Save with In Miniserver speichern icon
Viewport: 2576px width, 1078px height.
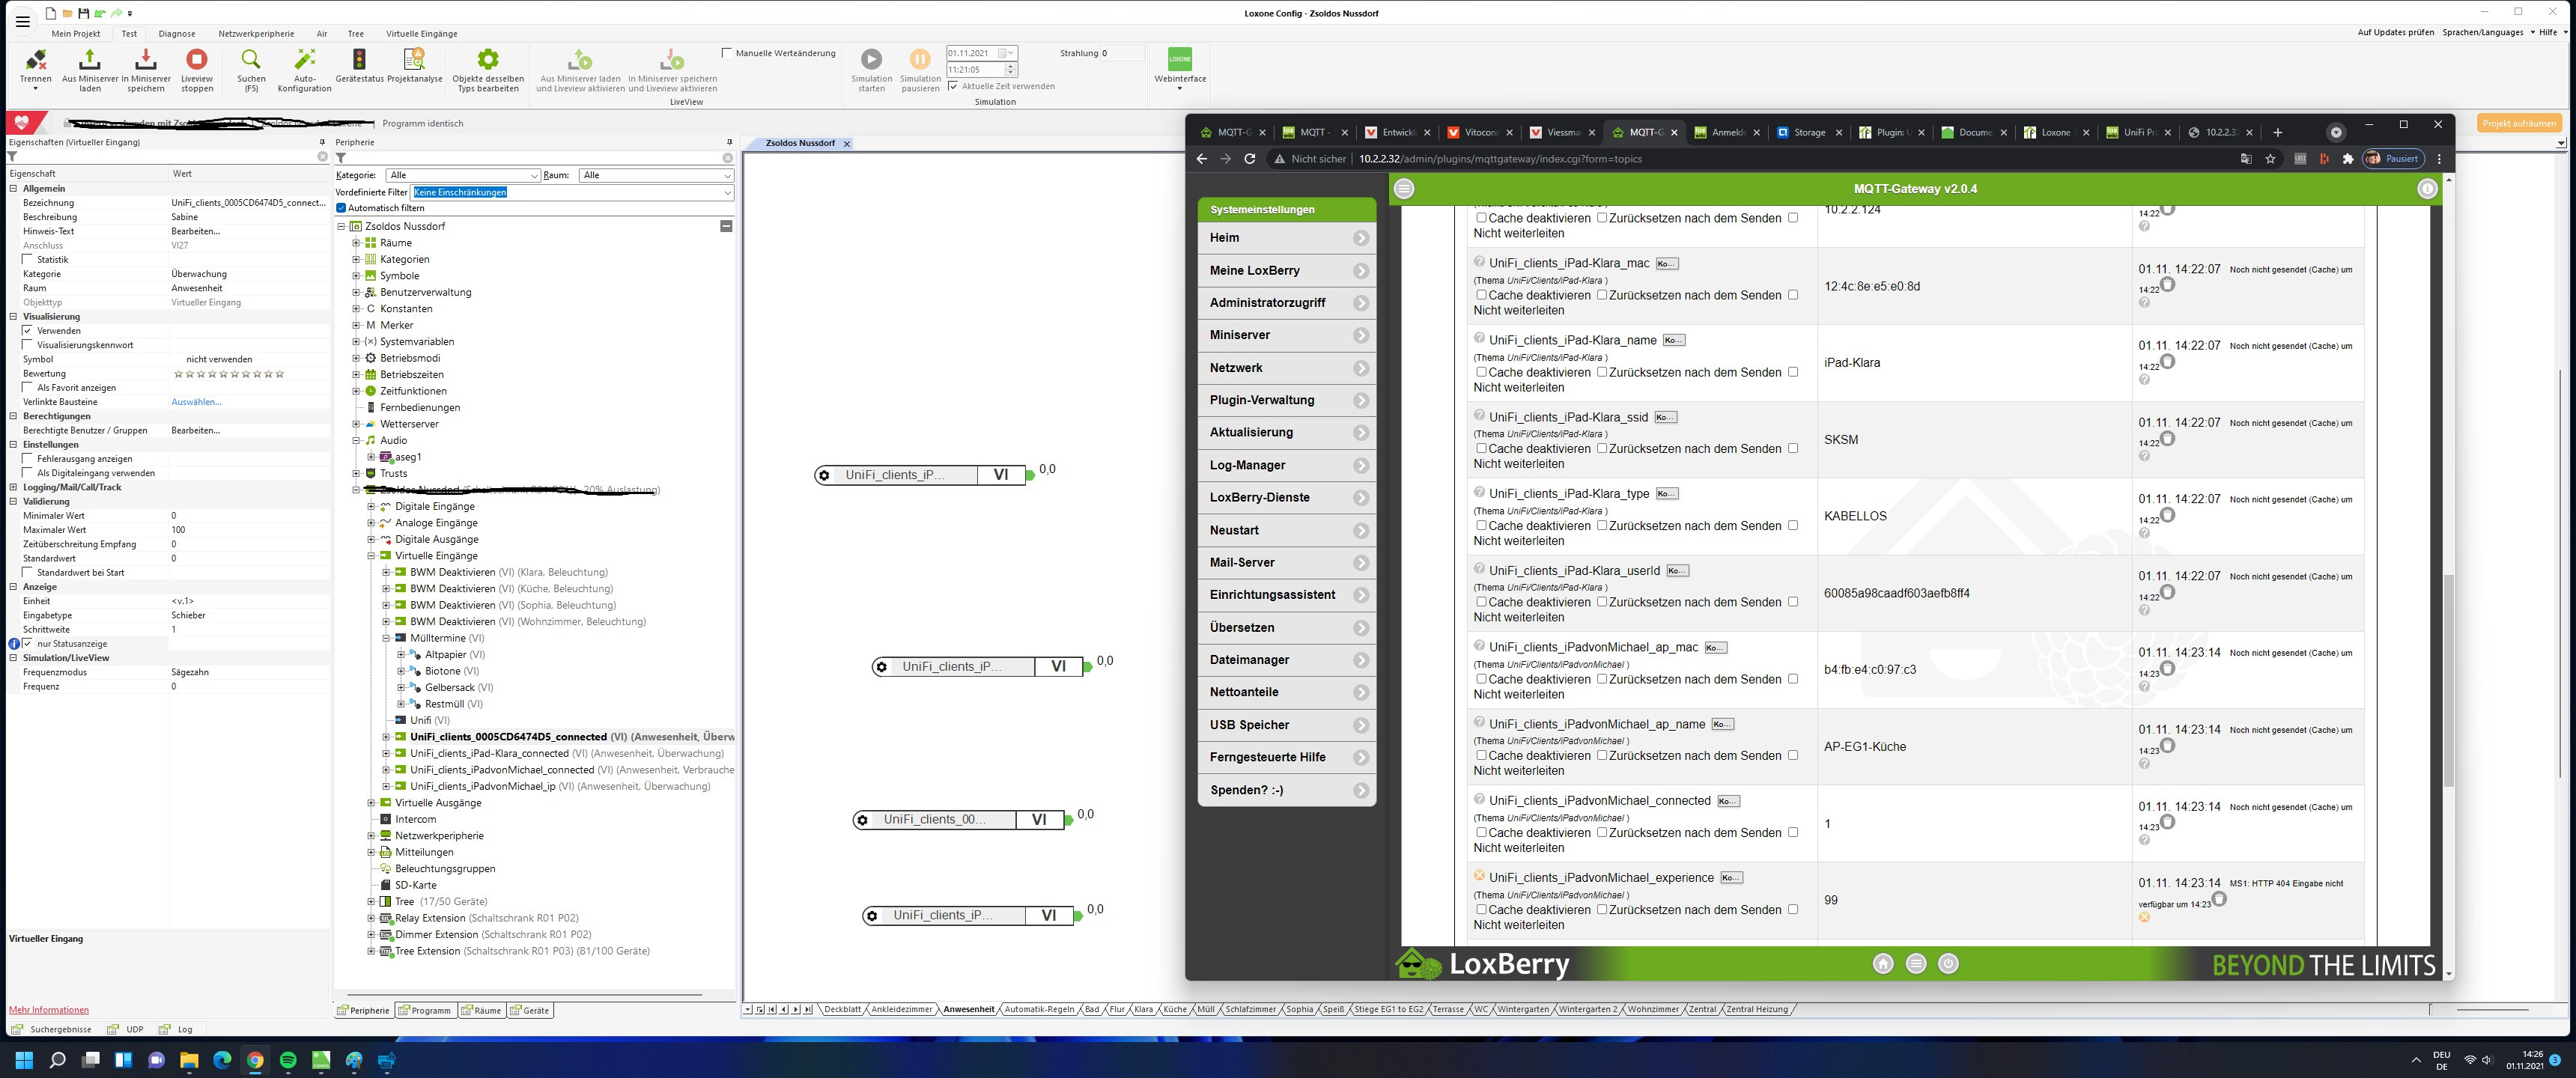145,60
